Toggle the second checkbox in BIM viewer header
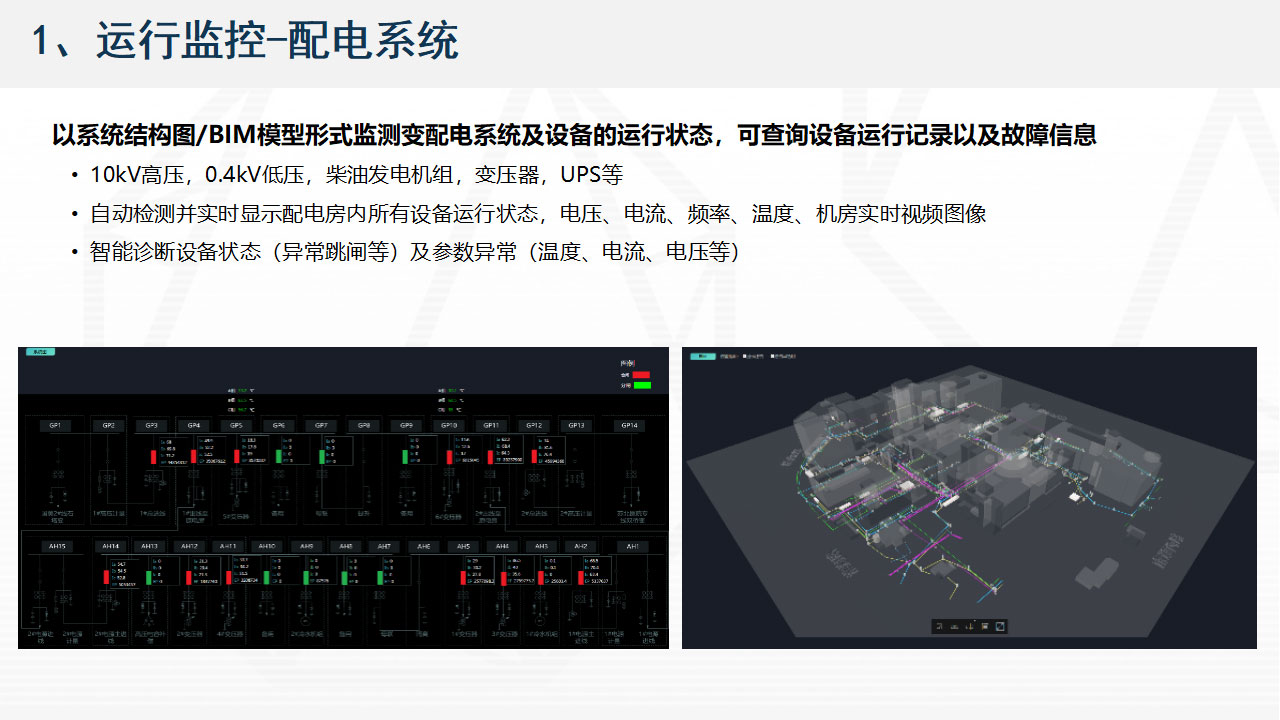The image size is (1280, 720). pos(772,355)
